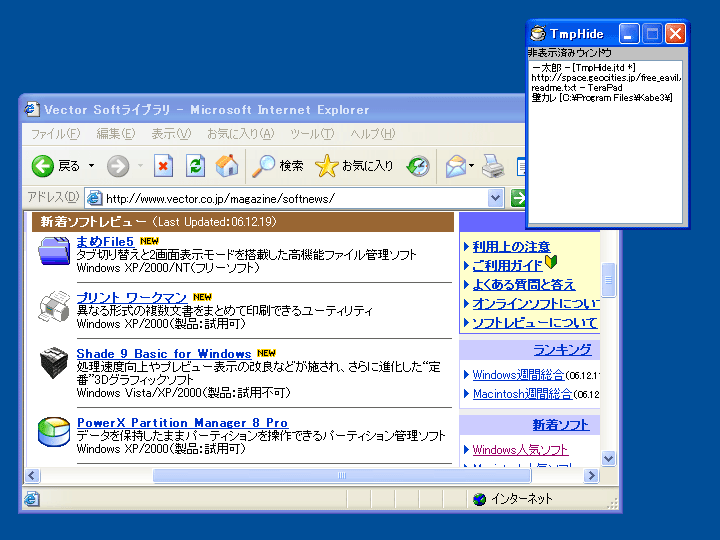Open the Windows人気ソフト link

click(x=520, y=450)
